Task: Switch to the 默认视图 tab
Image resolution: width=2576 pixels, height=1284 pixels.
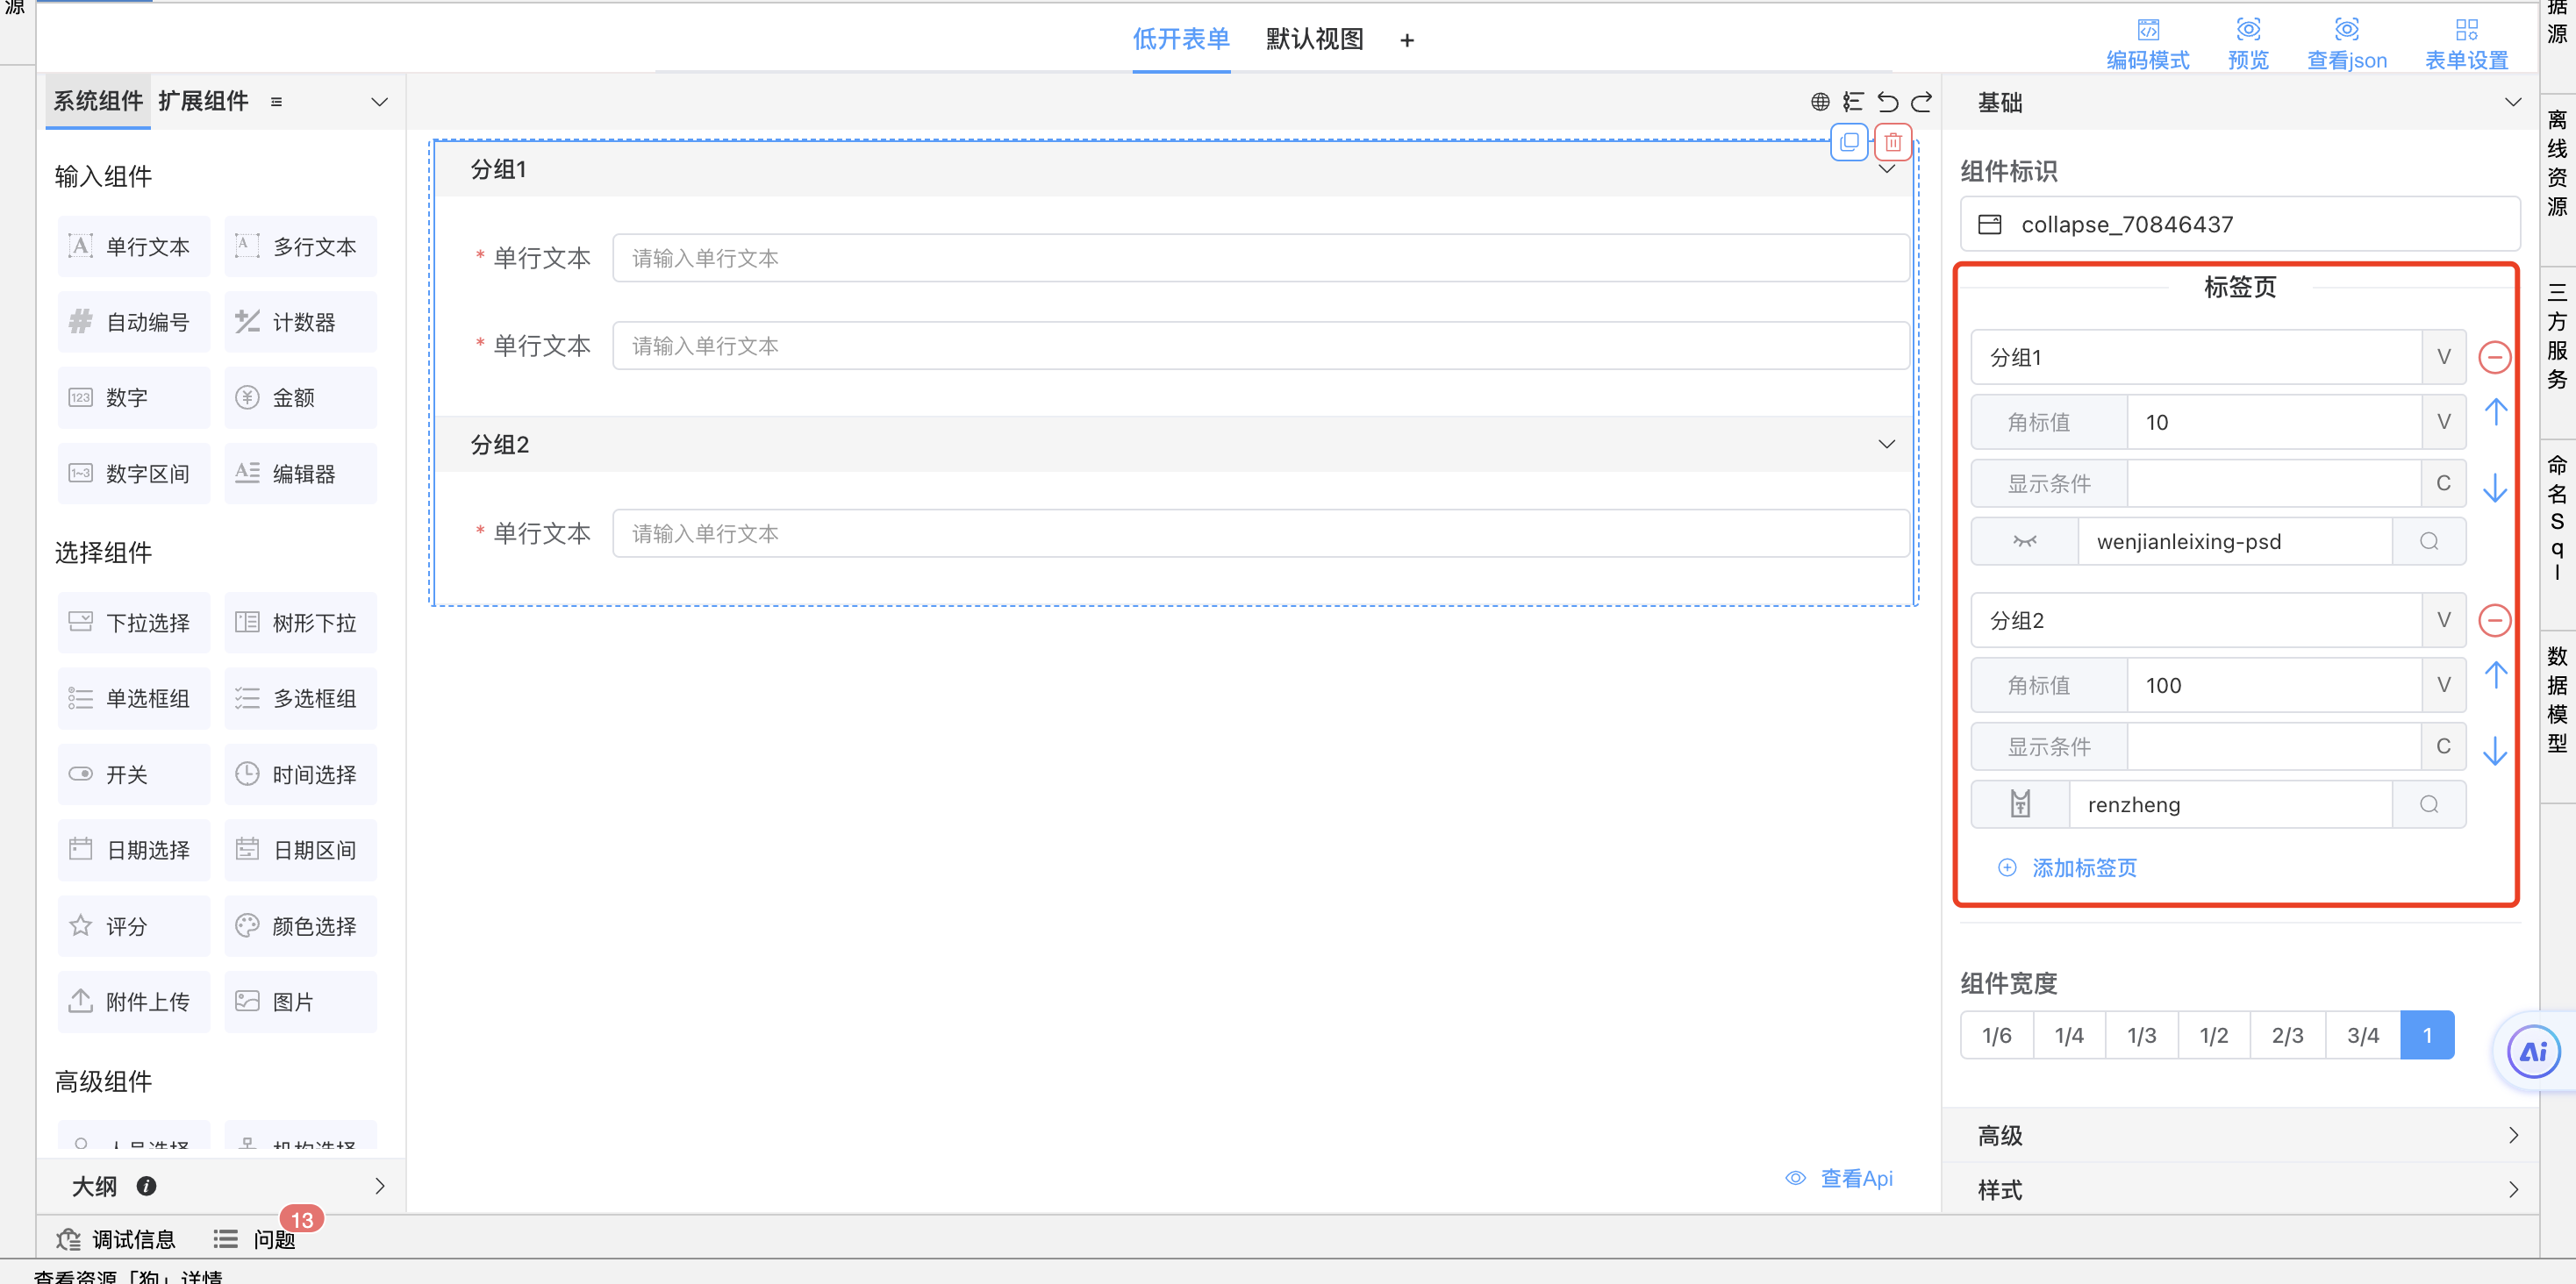Action: pyautogui.click(x=1314, y=39)
